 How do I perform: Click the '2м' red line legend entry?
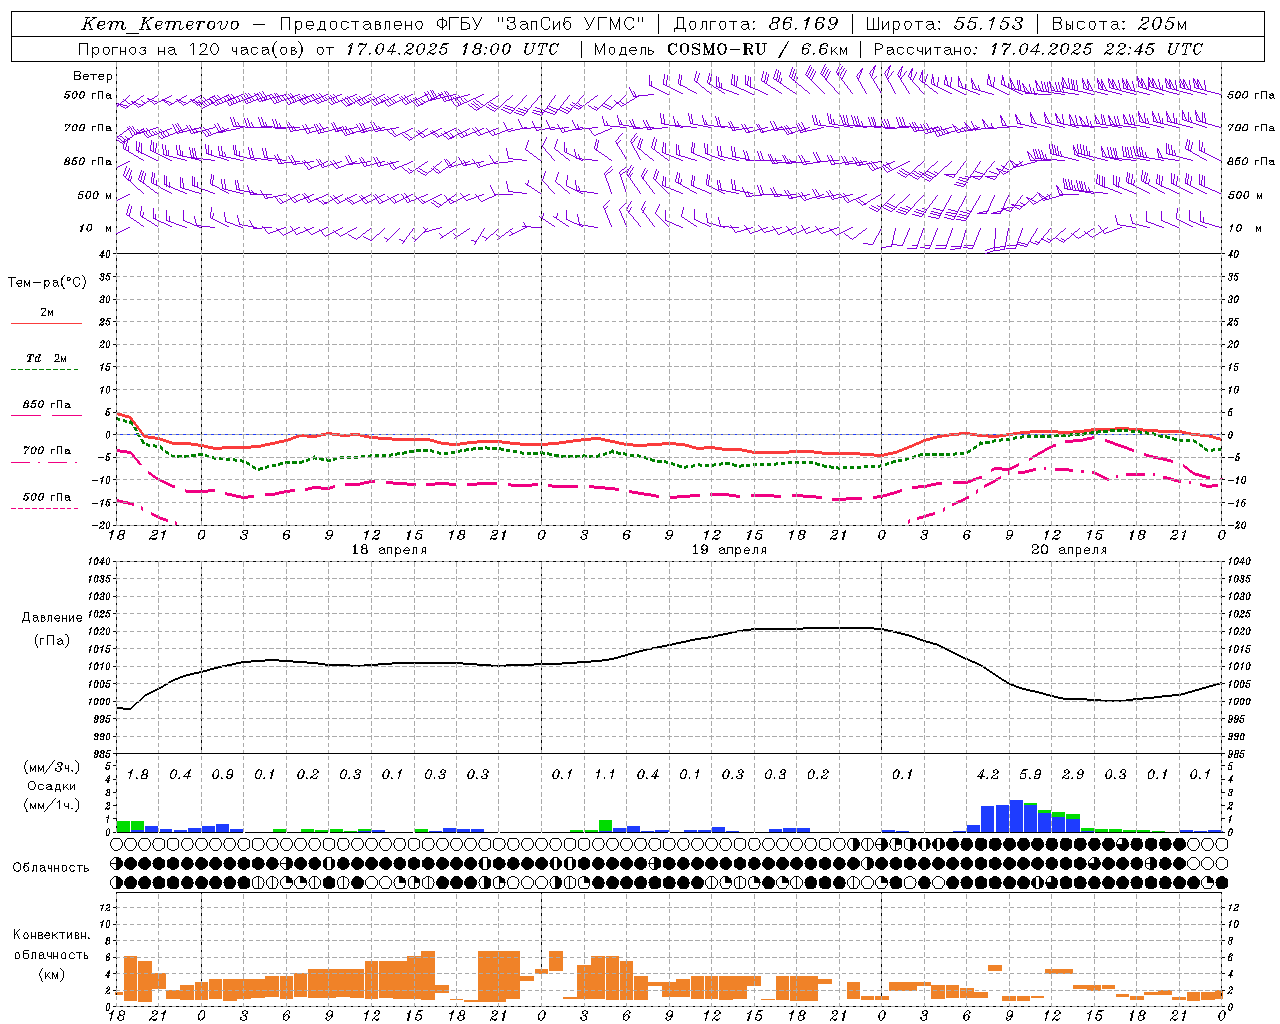(47, 312)
